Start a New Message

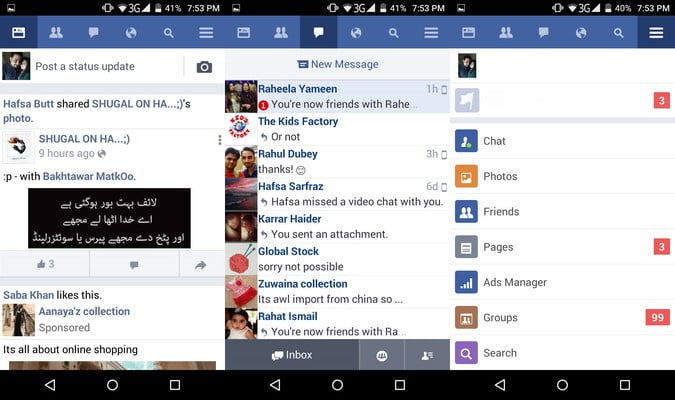click(338, 64)
